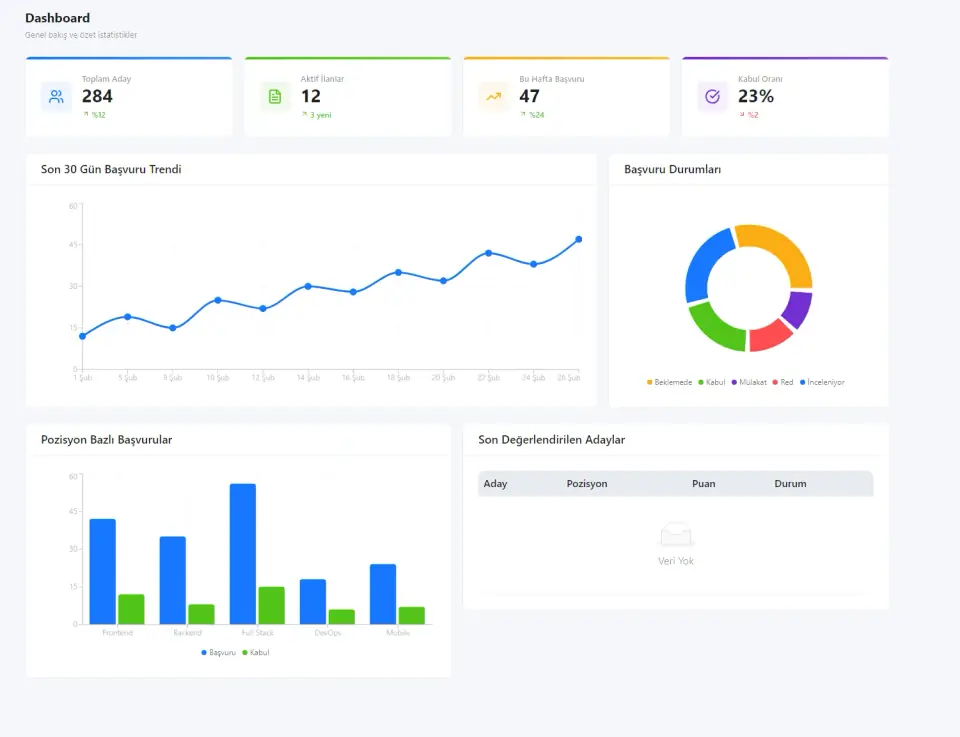Click the Aktif İlanlar value 12
This screenshot has width=960, height=737.
310,96
